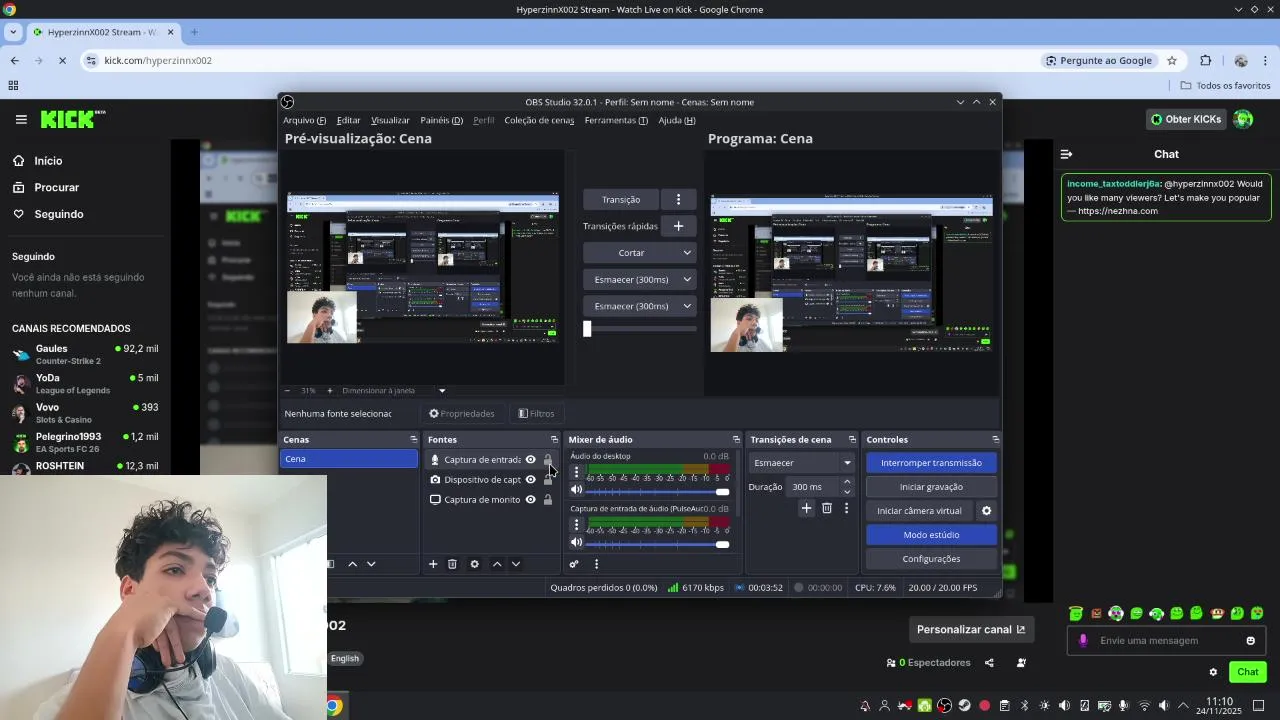Open the Coleção de cenas menu
1280x720 pixels.
click(x=539, y=120)
